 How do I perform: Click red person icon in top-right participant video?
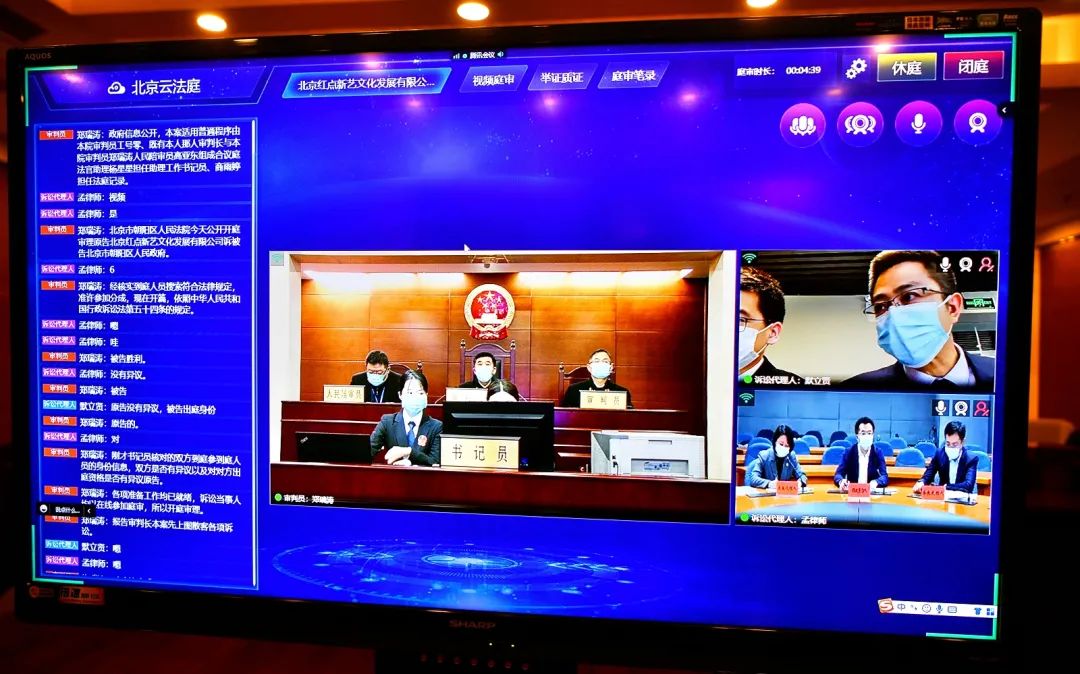coord(986,264)
